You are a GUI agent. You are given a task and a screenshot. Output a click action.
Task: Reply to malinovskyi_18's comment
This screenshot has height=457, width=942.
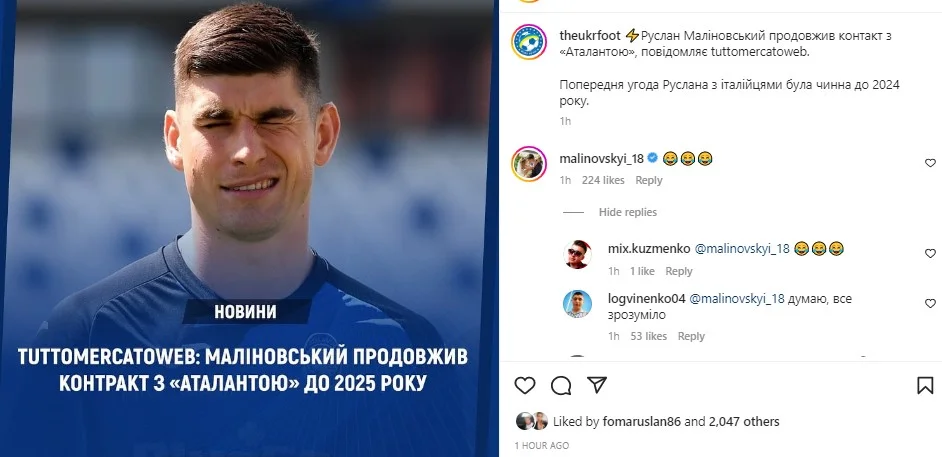pos(649,180)
